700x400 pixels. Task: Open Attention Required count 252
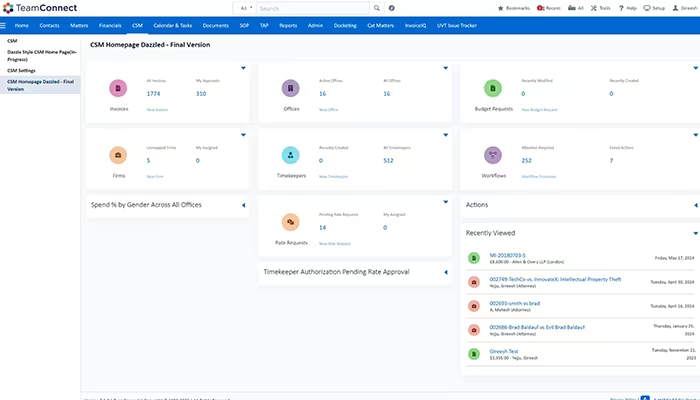[x=527, y=161]
